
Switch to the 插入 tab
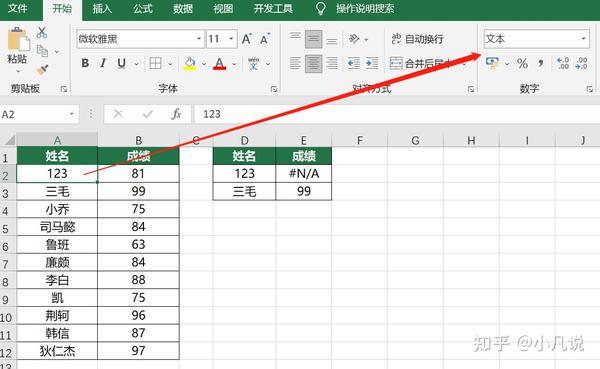click(103, 8)
